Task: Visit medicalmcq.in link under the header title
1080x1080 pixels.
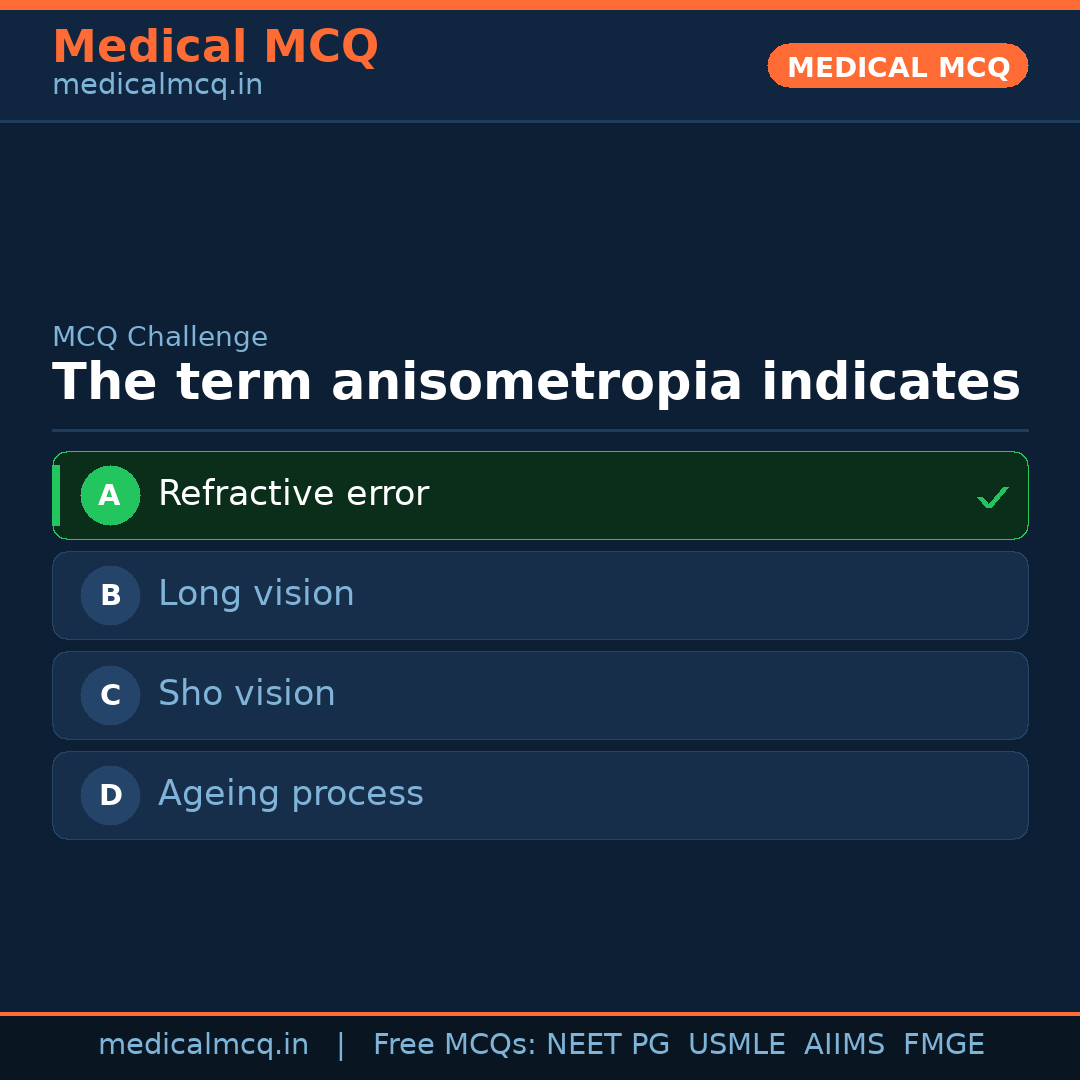Action: pyautogui.click(x=157, y=85)
